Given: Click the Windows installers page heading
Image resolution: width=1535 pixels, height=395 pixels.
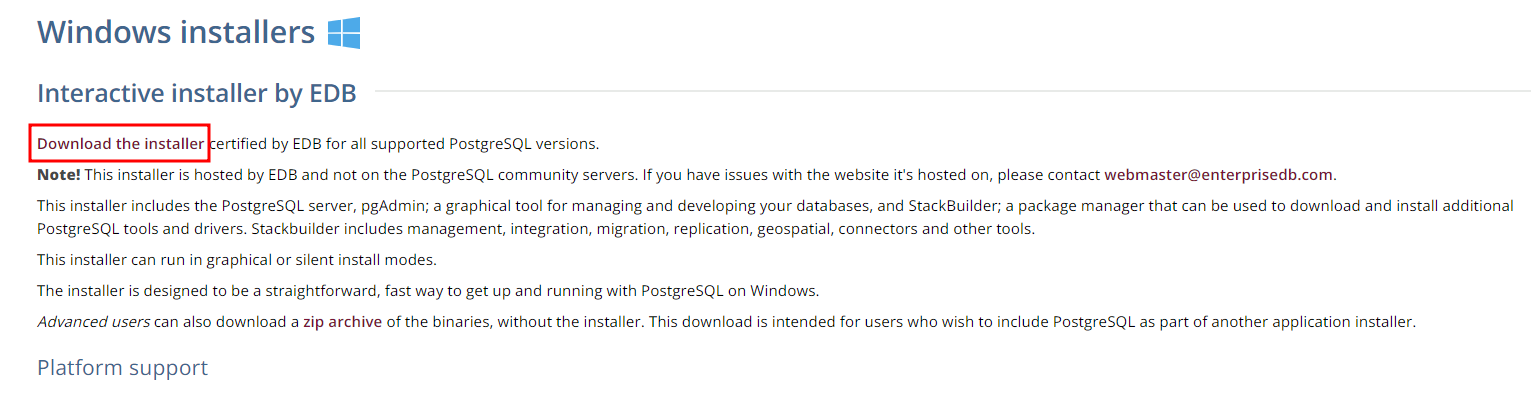Looking at the screenshot, I should click(x=176, y=32).
